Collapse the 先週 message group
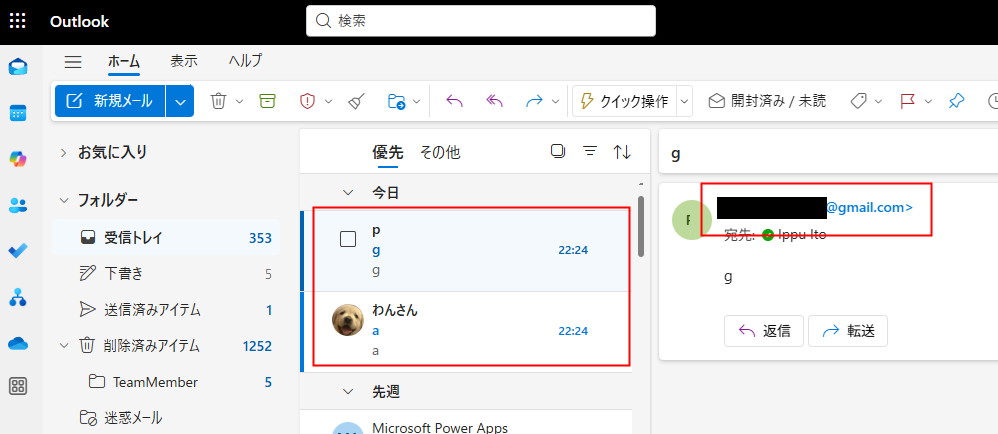 pyautogui.click(x=348, y=392)
